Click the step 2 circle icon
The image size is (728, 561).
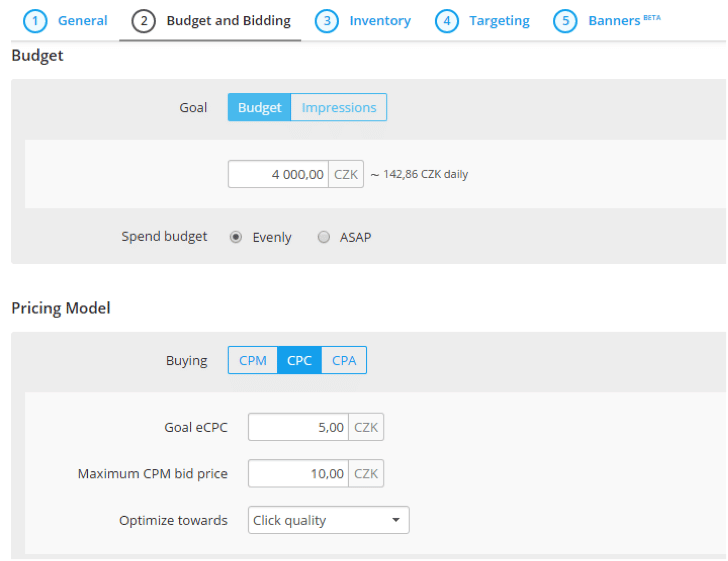point(144,21)
